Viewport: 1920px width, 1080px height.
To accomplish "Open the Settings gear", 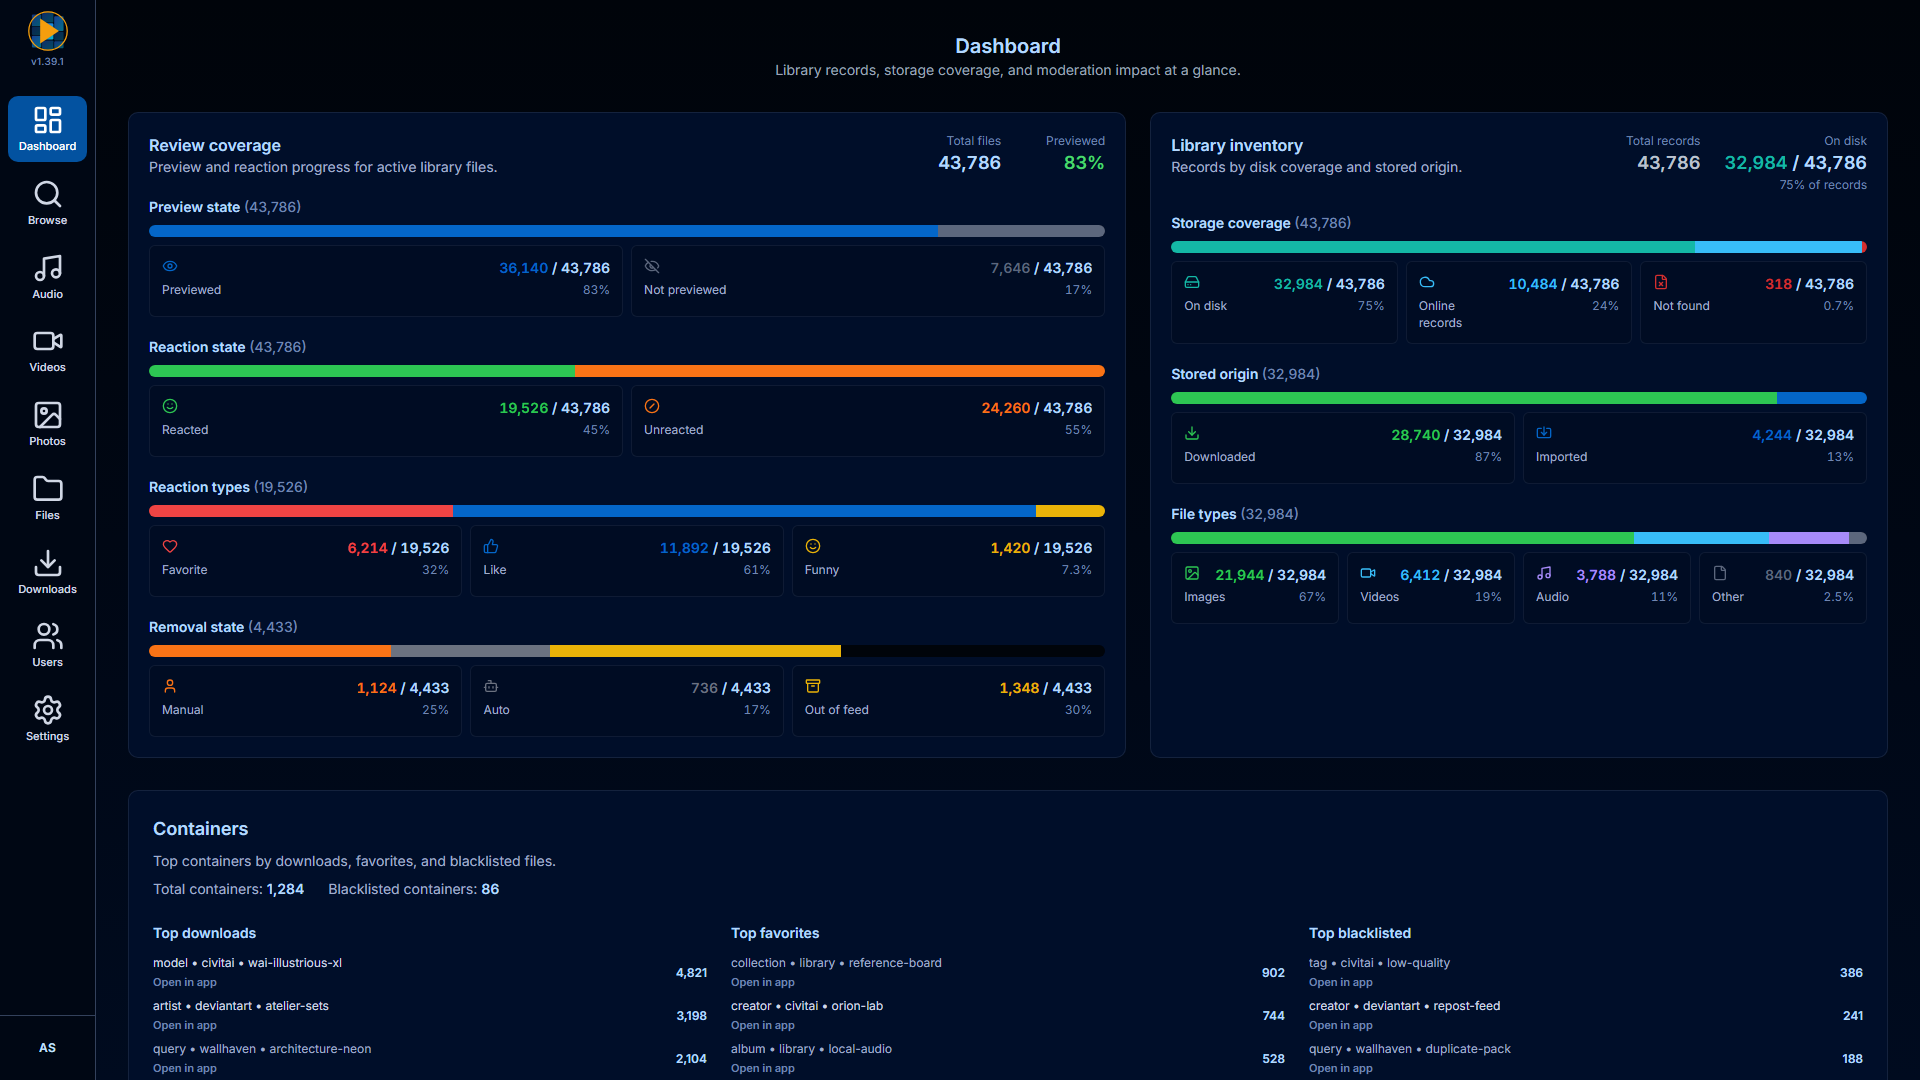I will 47,719.
